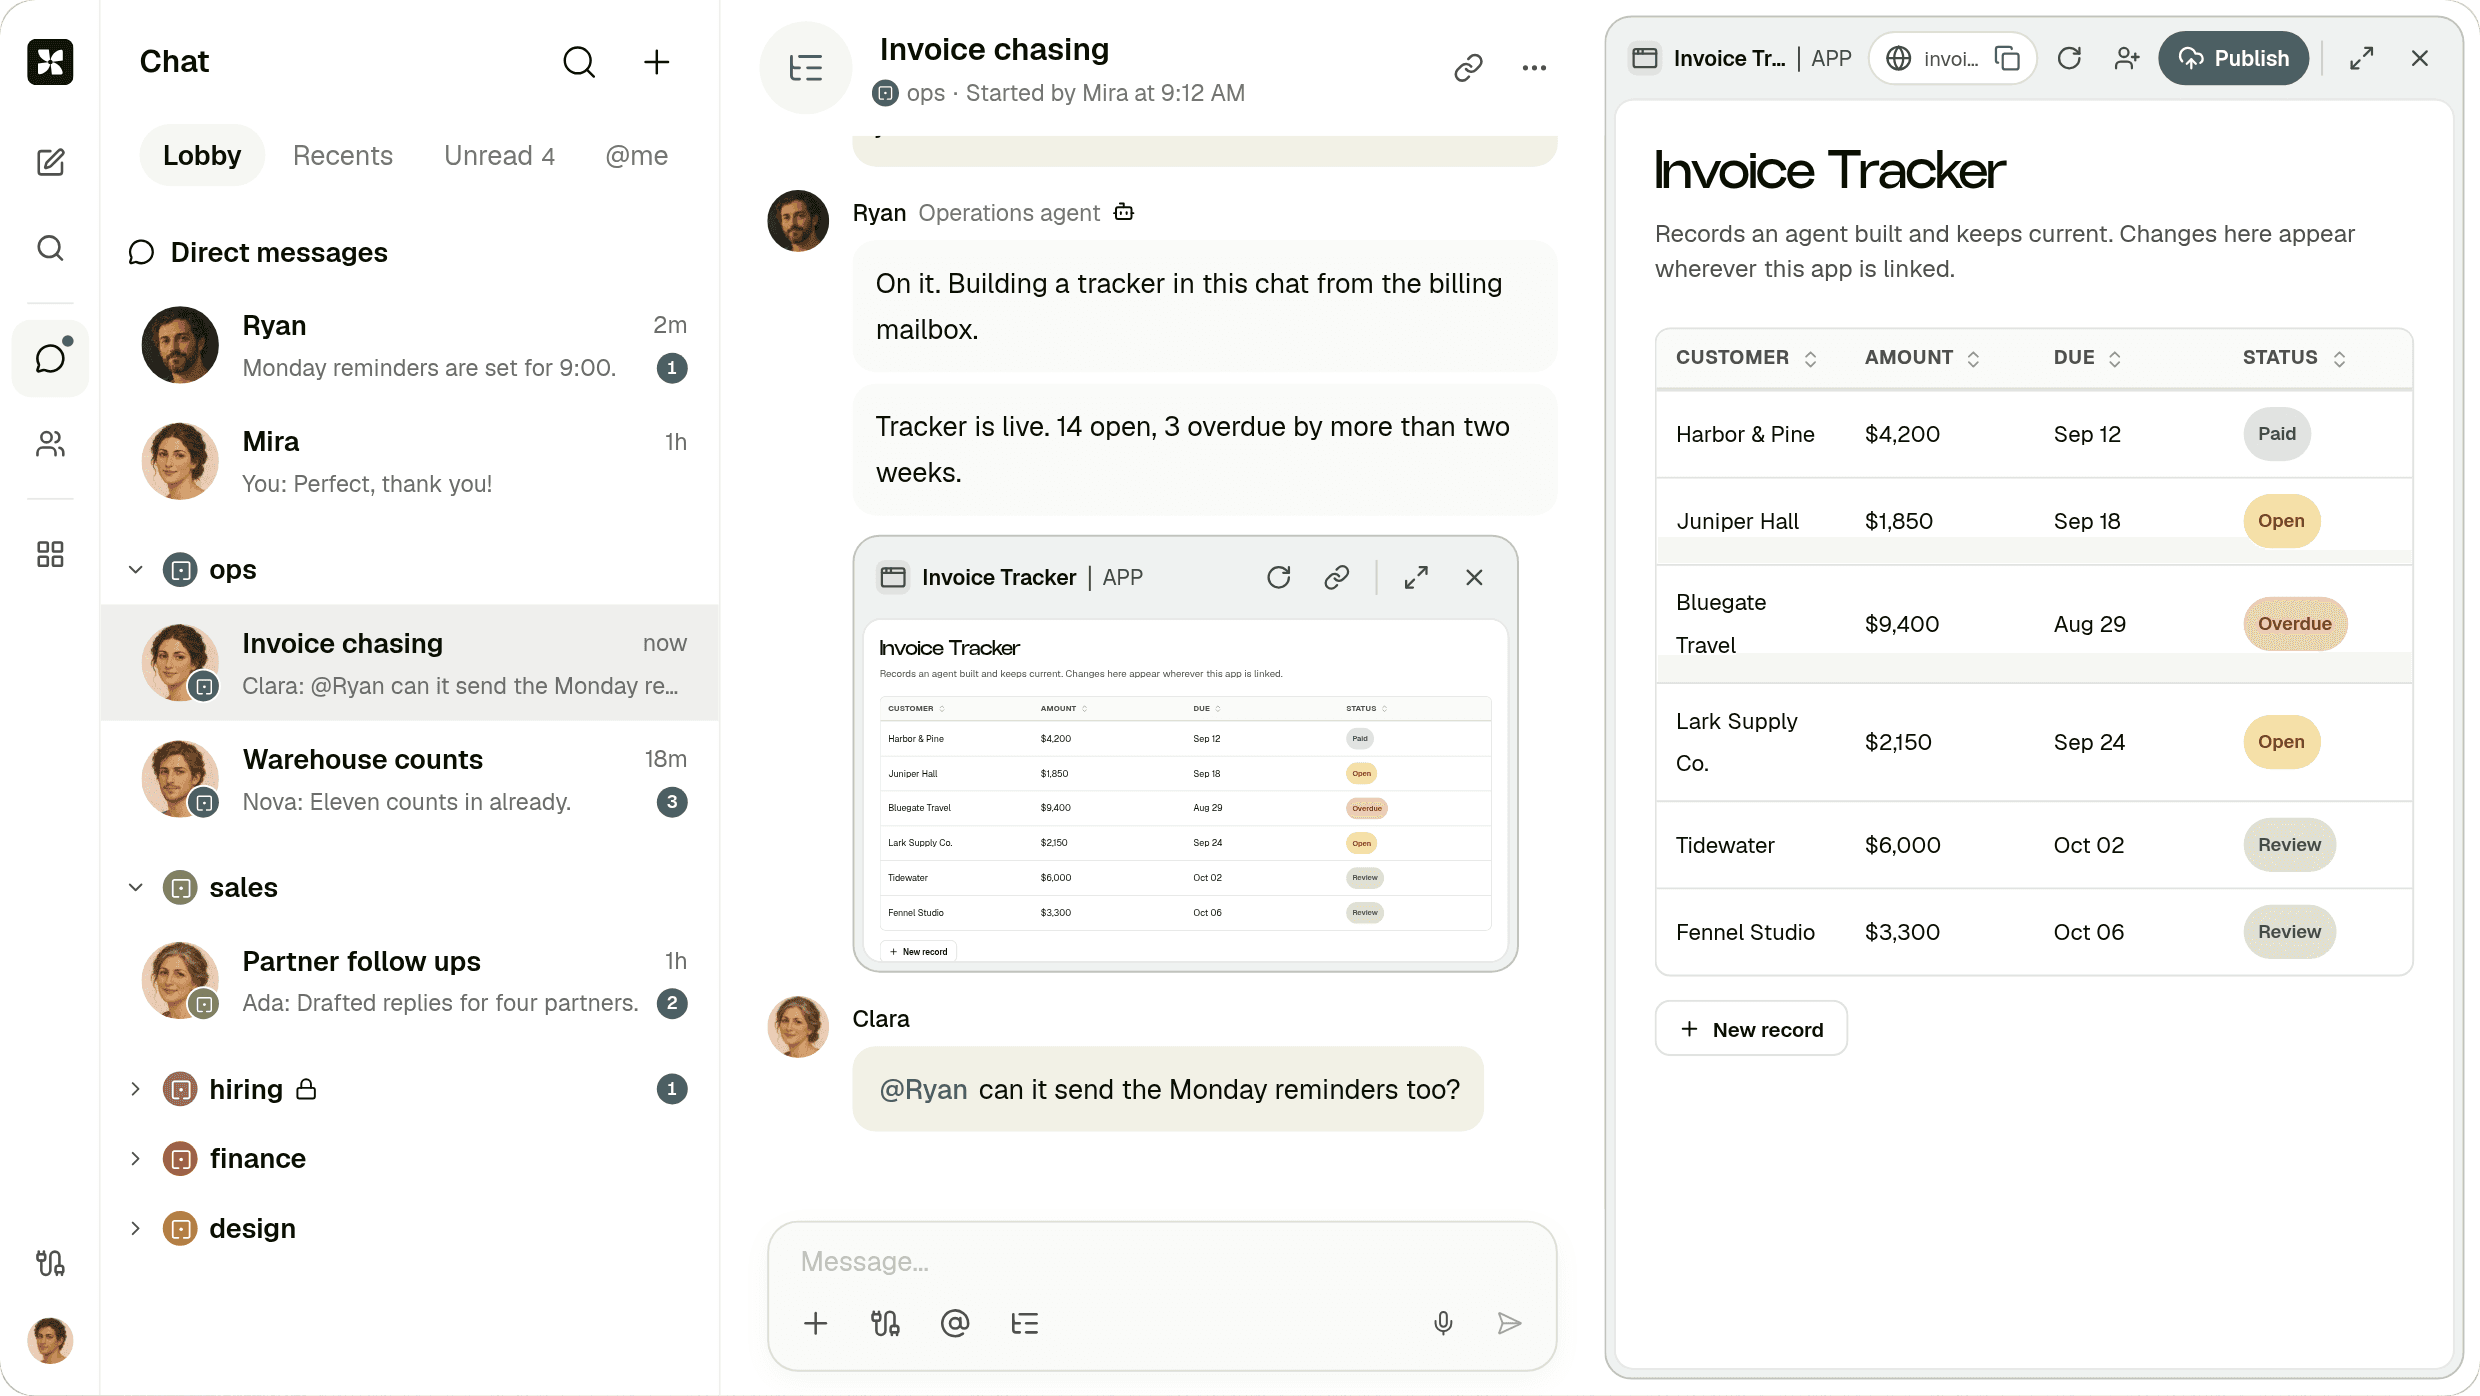
Task: Copy thread link in Invoice chasing header
Action: click(1468, 68)
